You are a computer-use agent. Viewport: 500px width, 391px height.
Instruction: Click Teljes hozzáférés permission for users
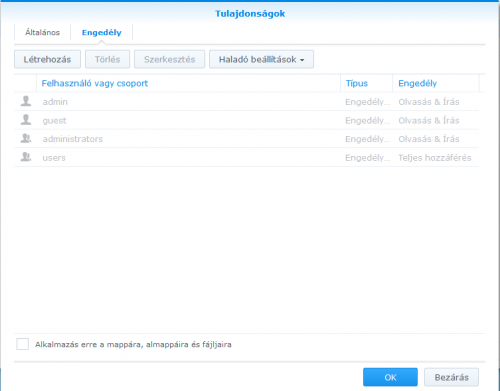435,158
